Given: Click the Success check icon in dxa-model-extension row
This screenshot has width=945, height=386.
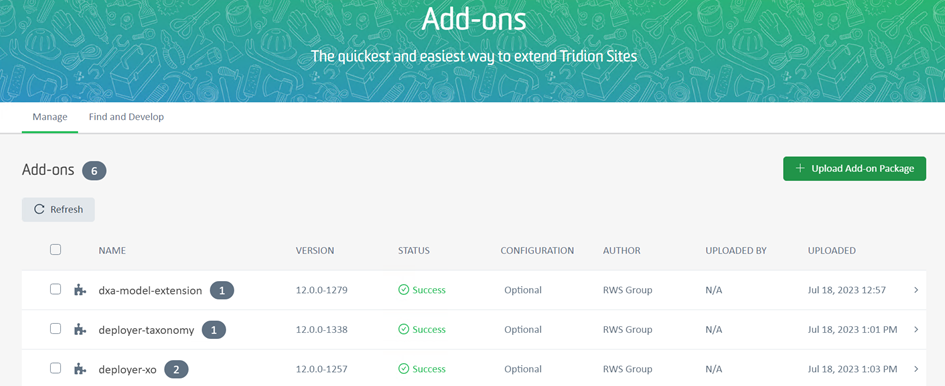Looking at the screenshot, I should 404,290.
